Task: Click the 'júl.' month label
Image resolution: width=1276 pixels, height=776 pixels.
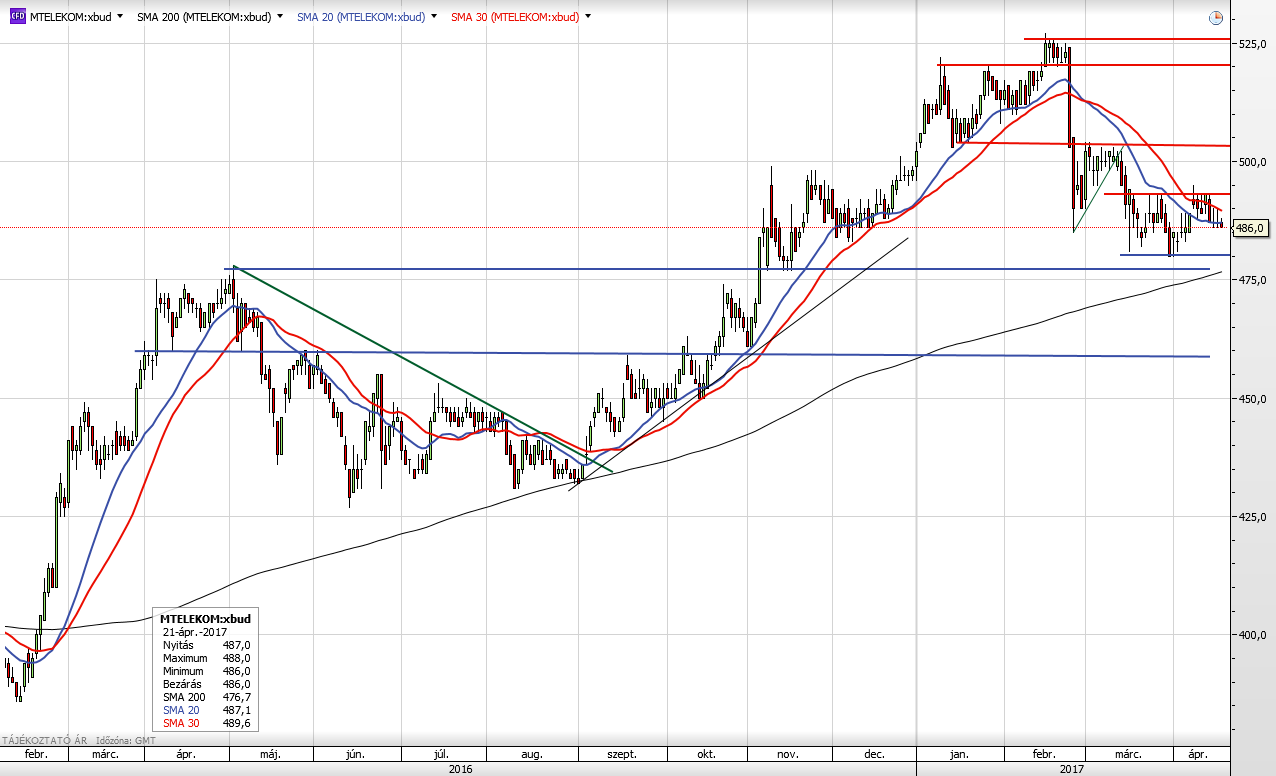Action: 440,754
